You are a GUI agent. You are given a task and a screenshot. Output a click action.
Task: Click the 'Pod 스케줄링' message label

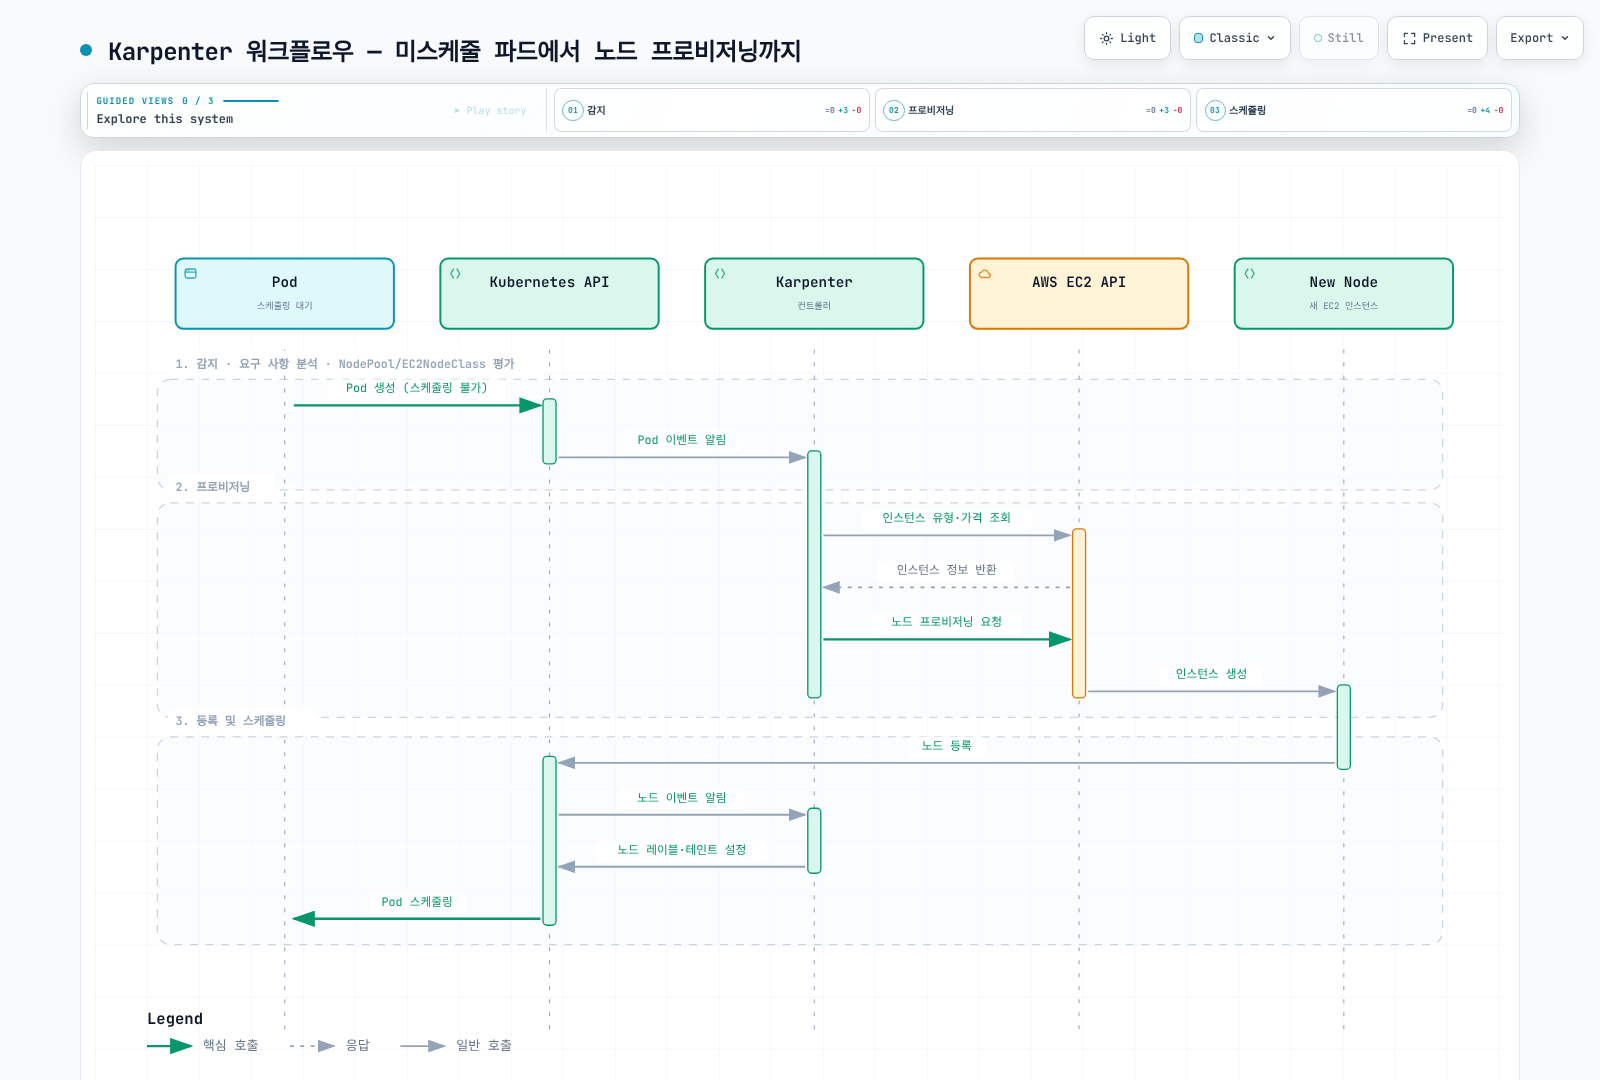coord(417,902)
